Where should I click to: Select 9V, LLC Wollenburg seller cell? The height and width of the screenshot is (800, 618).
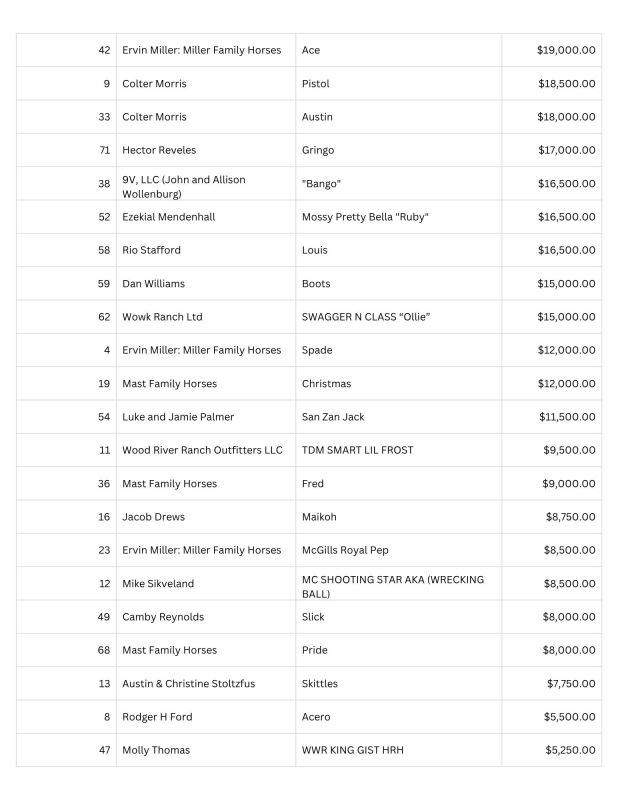(x=206, y=184)
